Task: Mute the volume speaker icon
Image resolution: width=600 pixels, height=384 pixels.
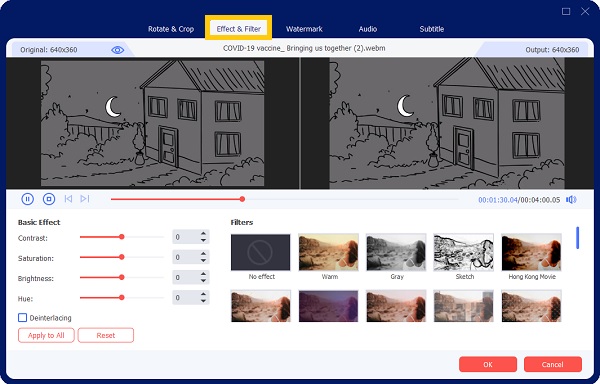Action: (x=571, y=200)
